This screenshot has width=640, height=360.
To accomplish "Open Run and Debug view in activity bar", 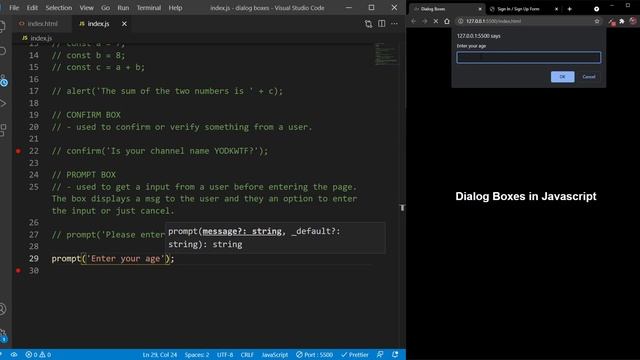I will point(3,103).
